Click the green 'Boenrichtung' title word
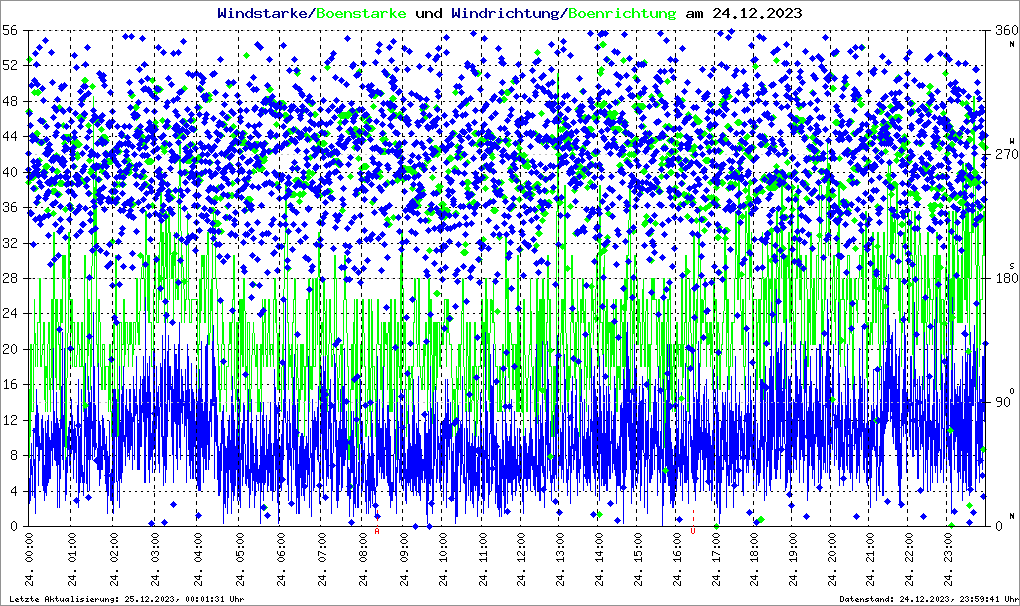Screen dimensions: 1020x606 point(621,13)
